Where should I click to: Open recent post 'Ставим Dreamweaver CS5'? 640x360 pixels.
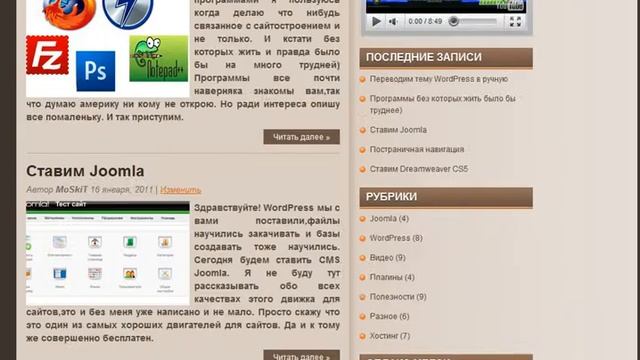pos(419,169)
